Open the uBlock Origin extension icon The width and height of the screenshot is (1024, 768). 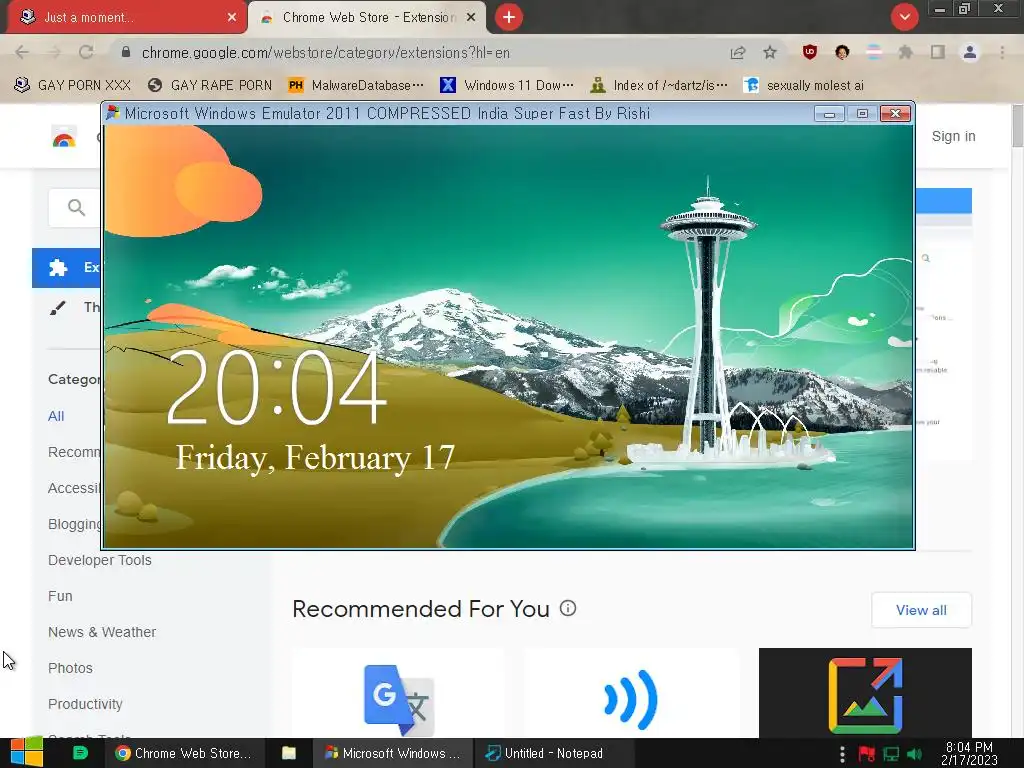click(810, 52)
